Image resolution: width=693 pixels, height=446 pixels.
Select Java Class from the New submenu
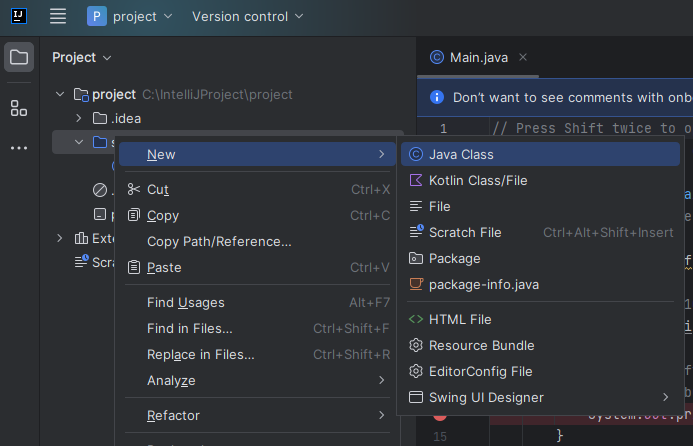point(461,154)
